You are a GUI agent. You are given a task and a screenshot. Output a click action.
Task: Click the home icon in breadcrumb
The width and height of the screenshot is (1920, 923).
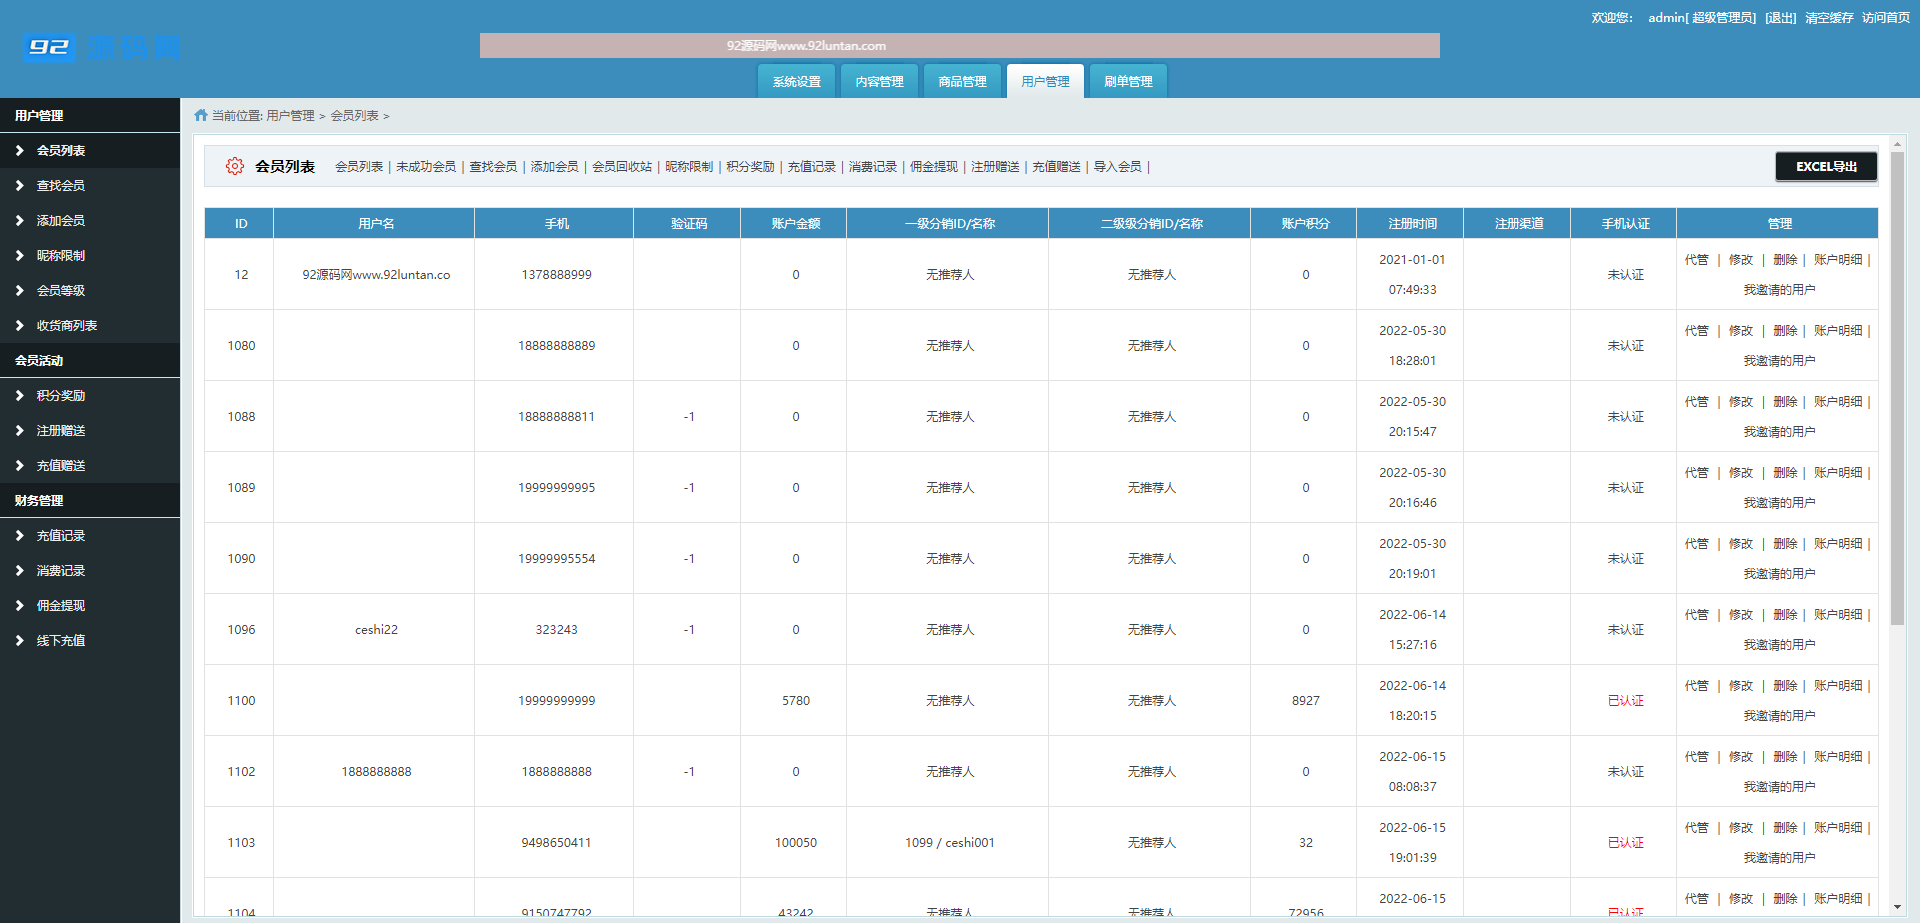click(x=201, y=115)
